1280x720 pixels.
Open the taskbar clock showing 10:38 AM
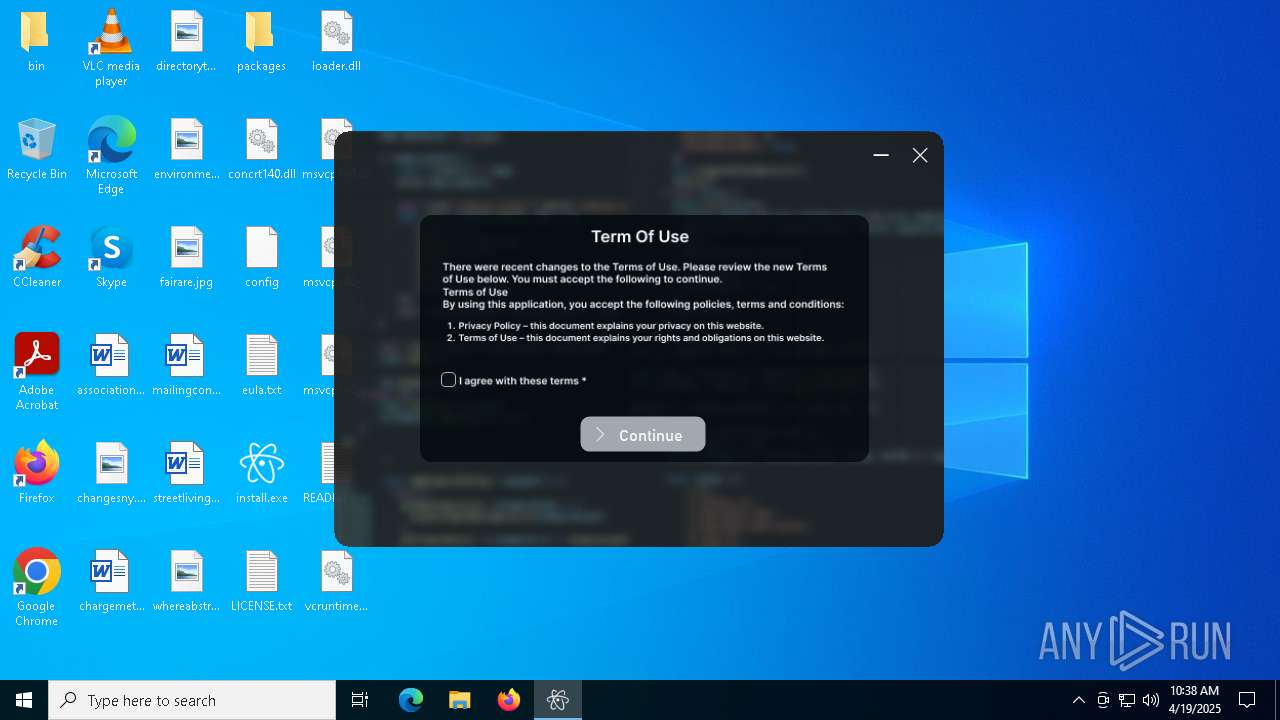(x=1195, y=700)
